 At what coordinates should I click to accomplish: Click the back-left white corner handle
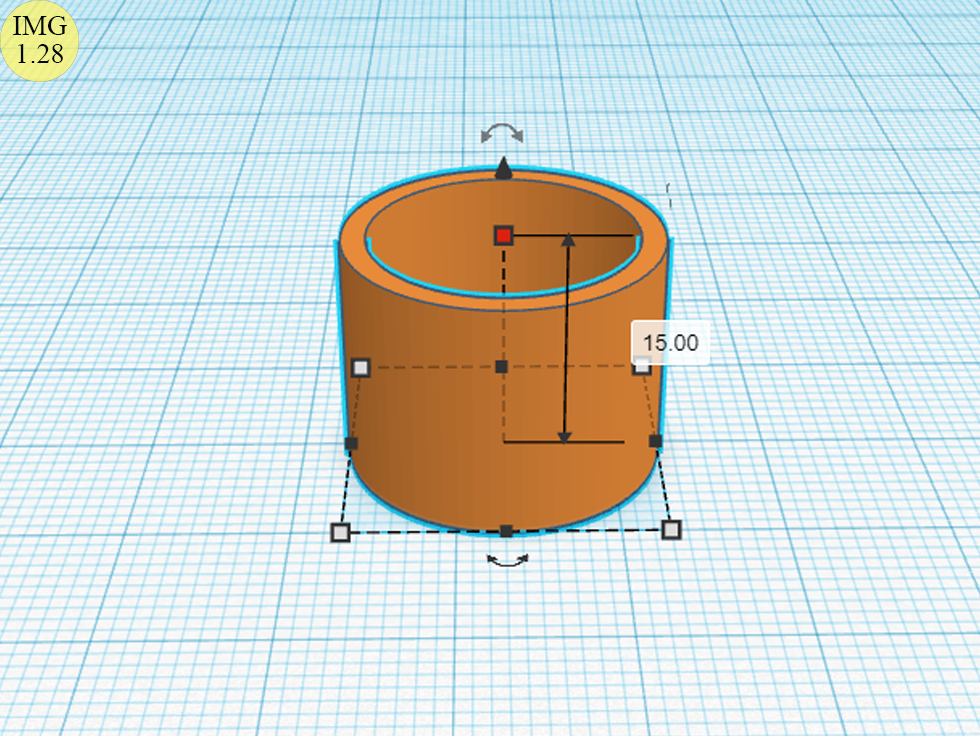click(361, 367)
